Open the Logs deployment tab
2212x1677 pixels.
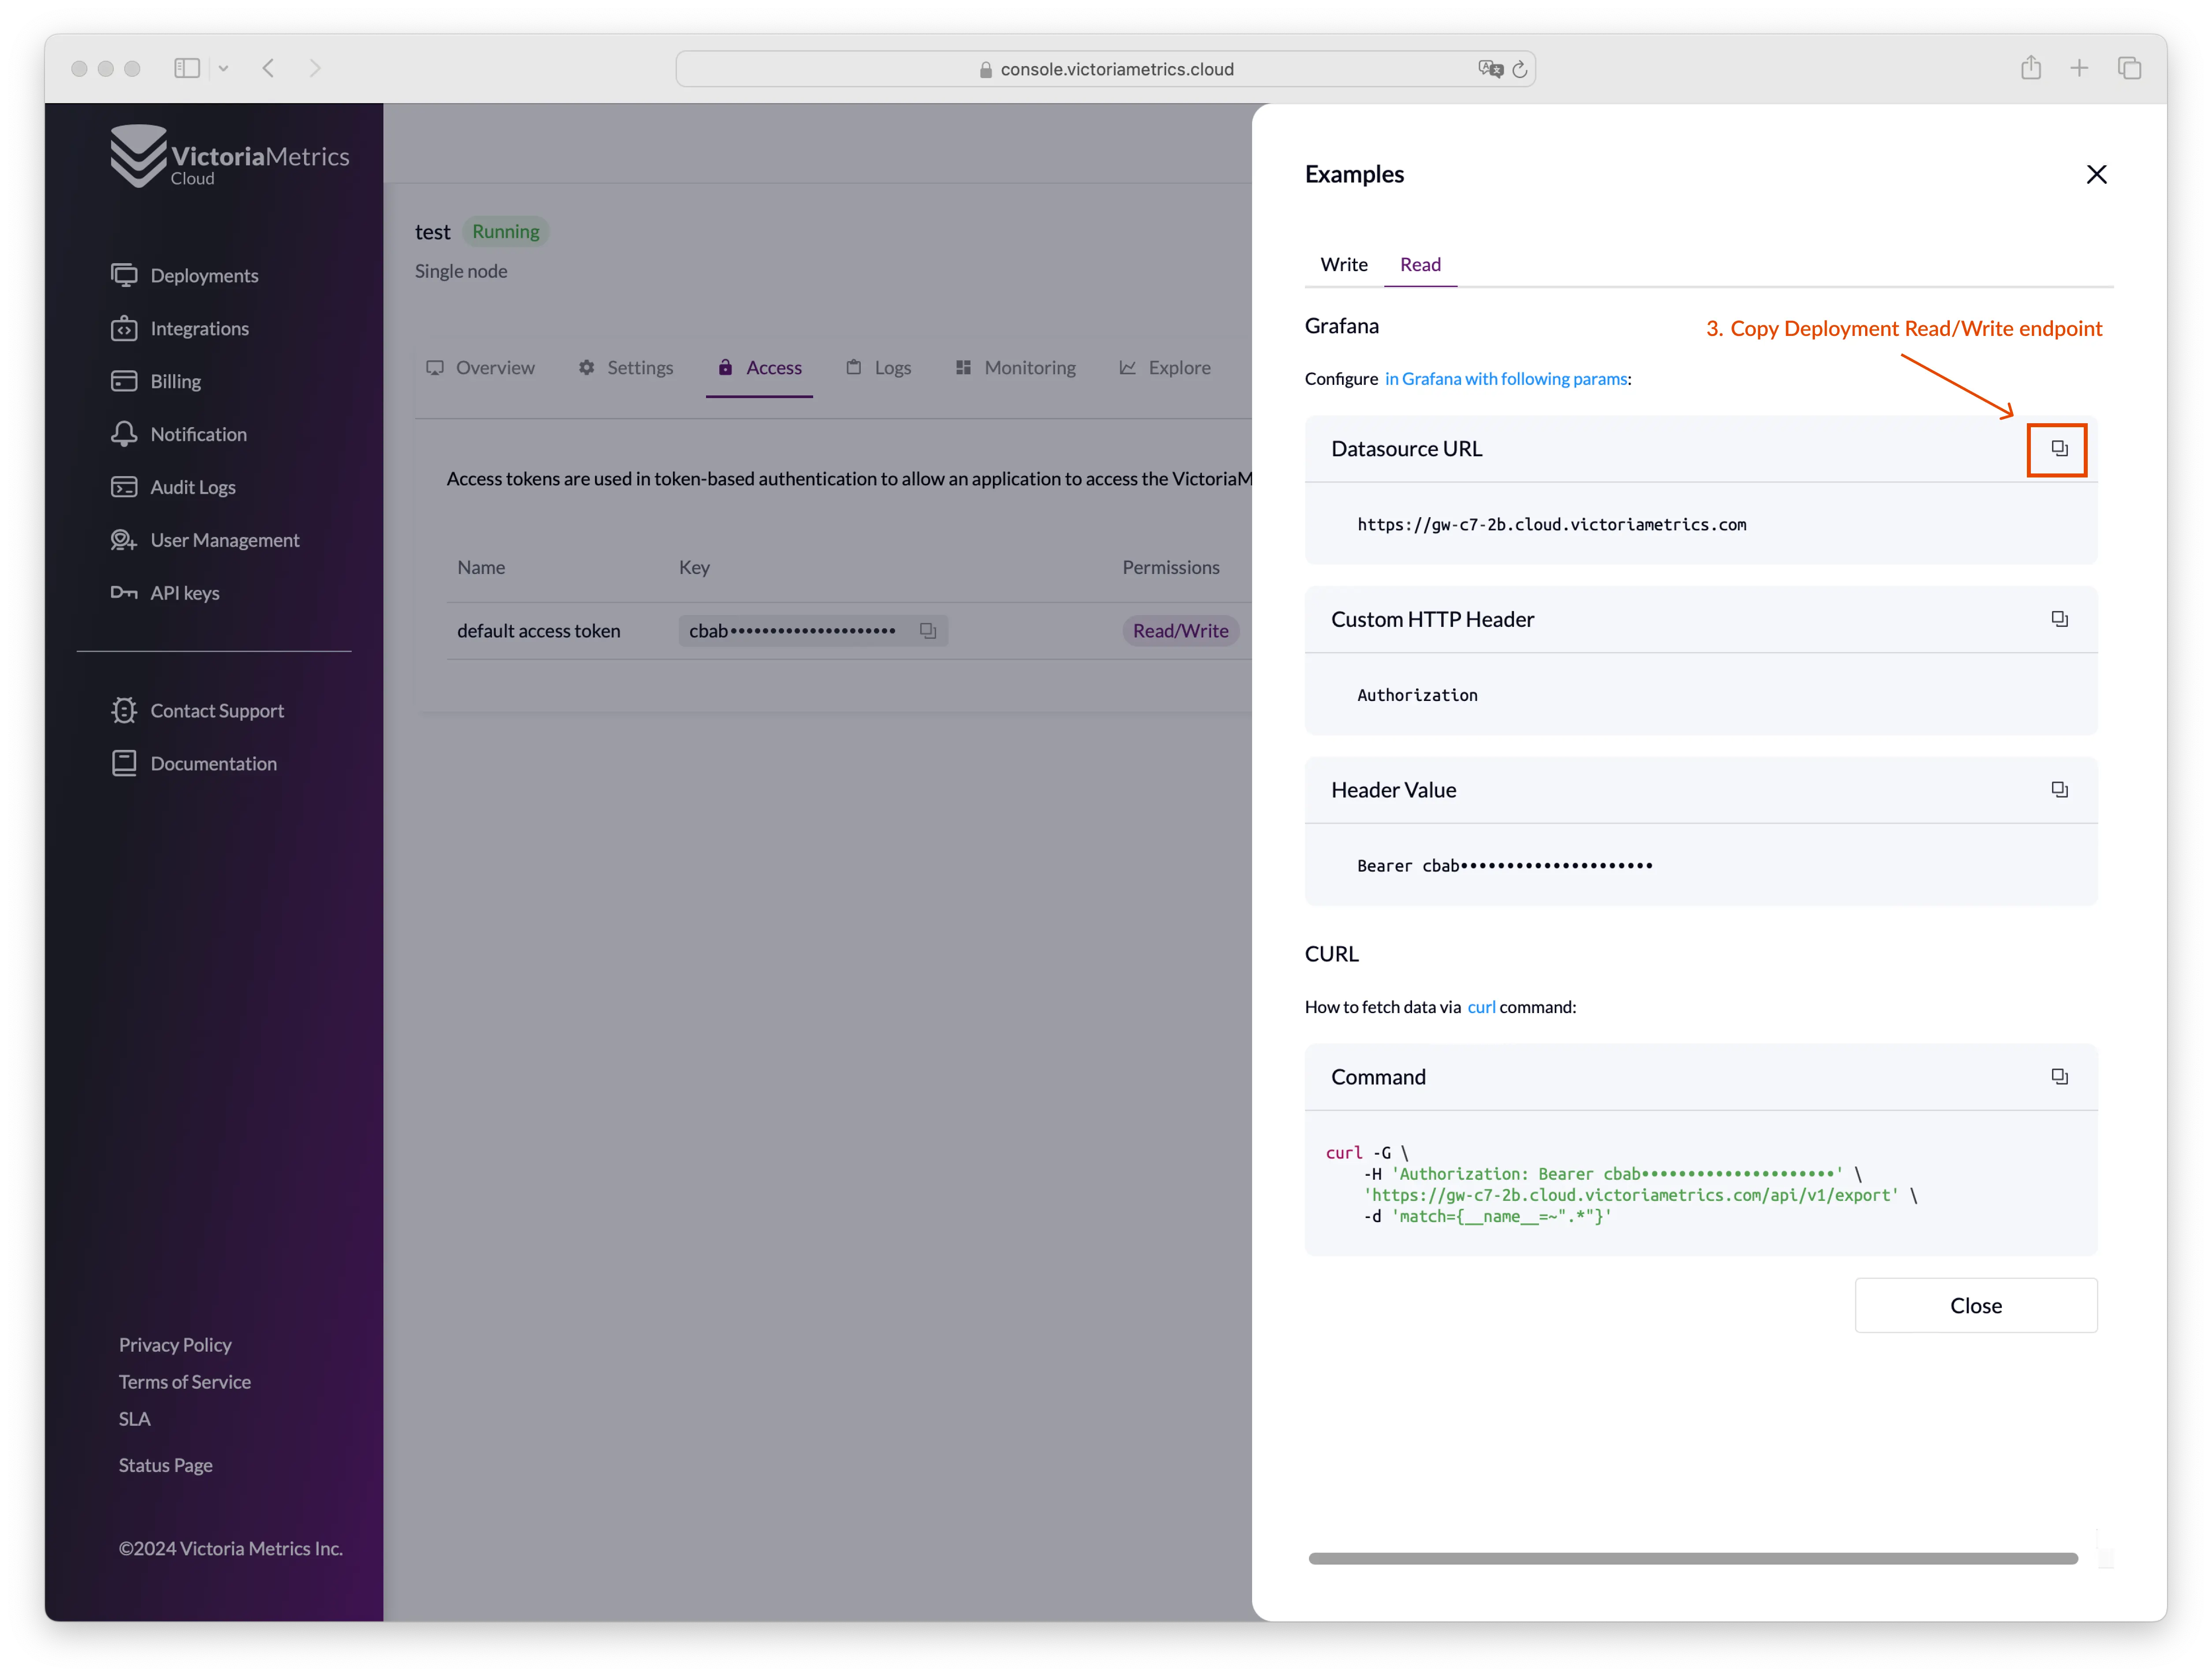(879, 368)
